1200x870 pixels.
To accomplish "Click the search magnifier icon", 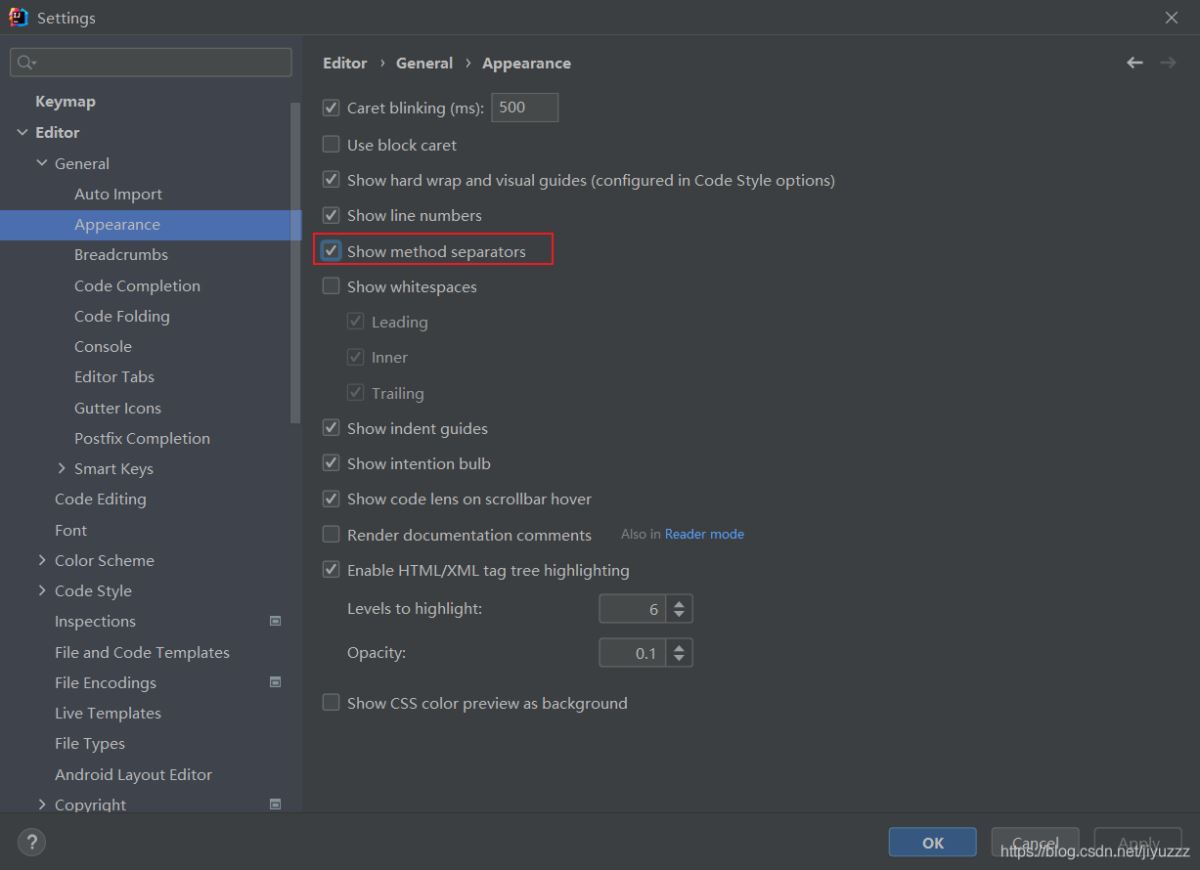I will coord(24,62).
